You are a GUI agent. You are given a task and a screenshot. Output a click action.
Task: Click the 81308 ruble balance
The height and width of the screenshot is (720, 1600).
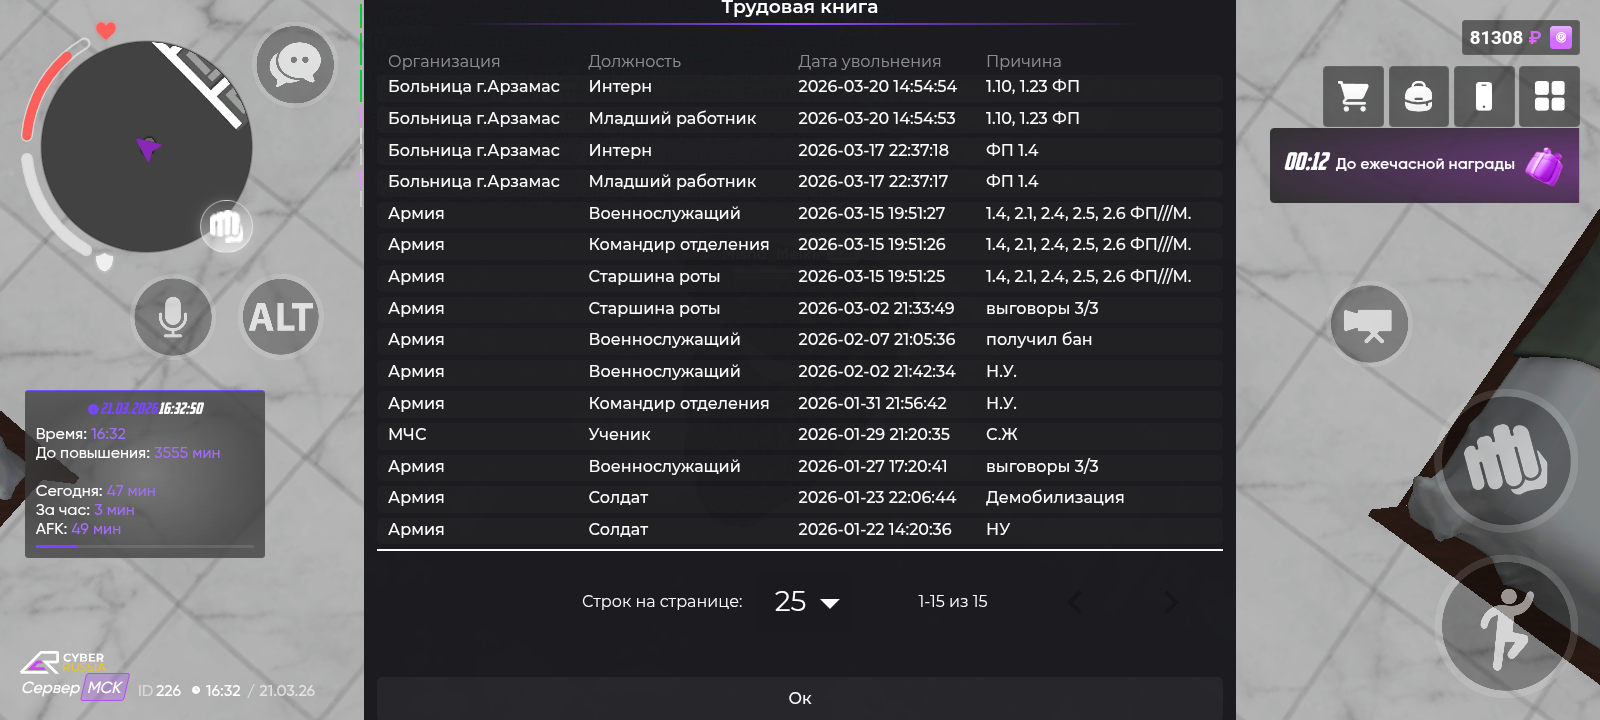coord(1505,38)
